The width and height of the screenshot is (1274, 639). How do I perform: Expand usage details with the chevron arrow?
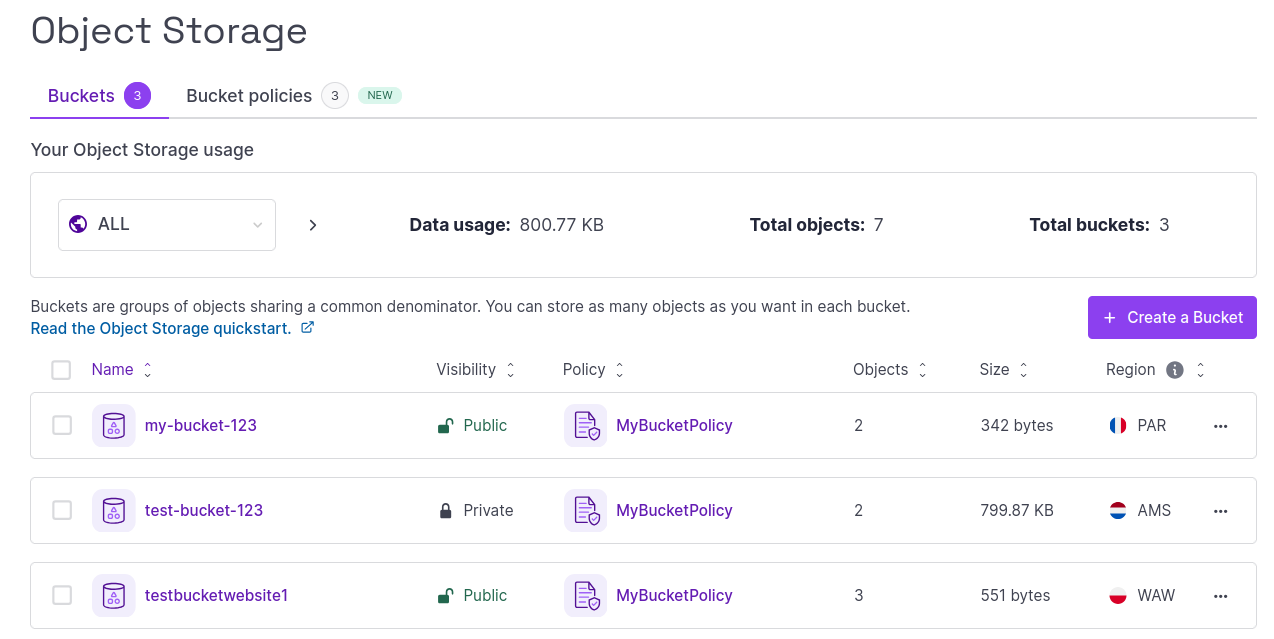tap(313, 225)
